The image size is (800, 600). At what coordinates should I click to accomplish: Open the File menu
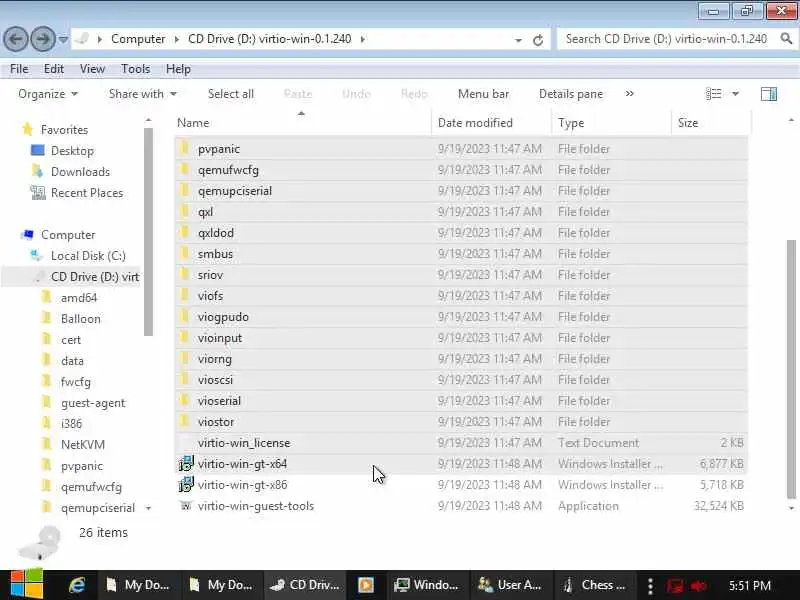[x=19, y=69]
